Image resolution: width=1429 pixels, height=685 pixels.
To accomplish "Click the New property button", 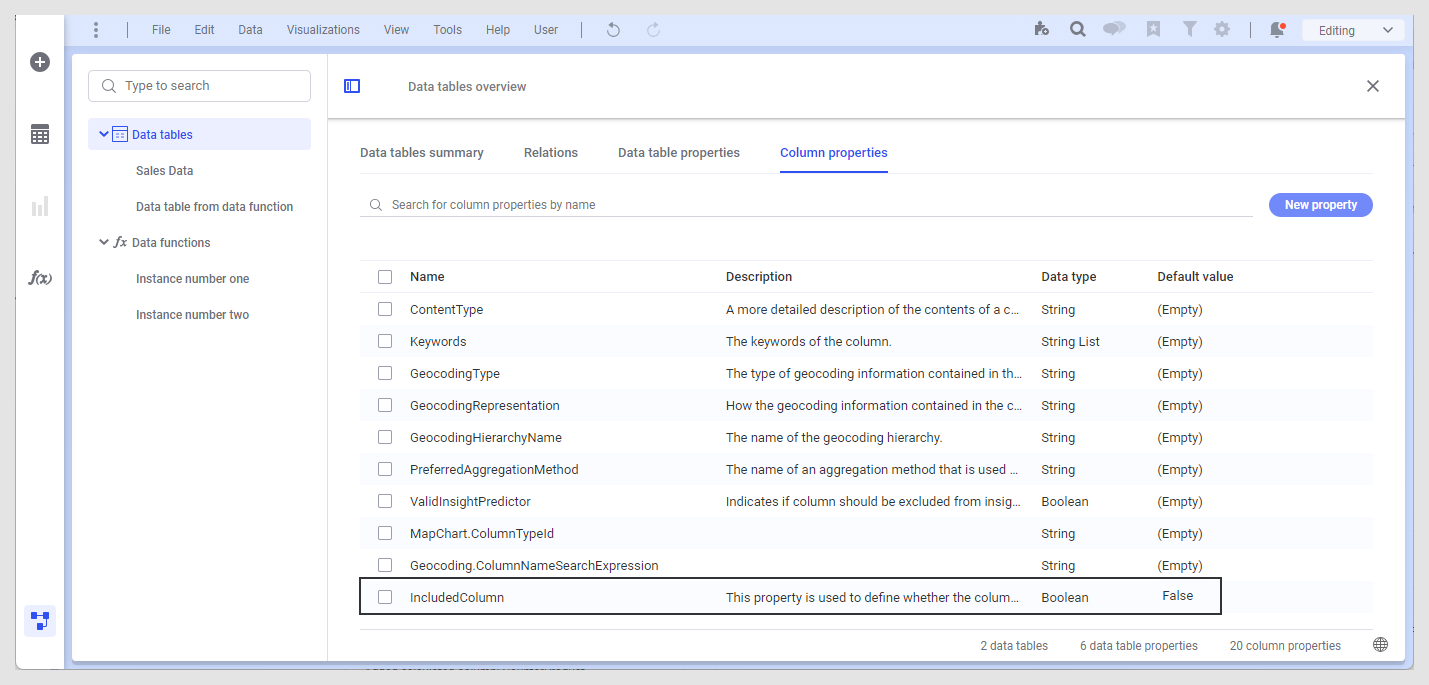I will (x=1320, y=205).
